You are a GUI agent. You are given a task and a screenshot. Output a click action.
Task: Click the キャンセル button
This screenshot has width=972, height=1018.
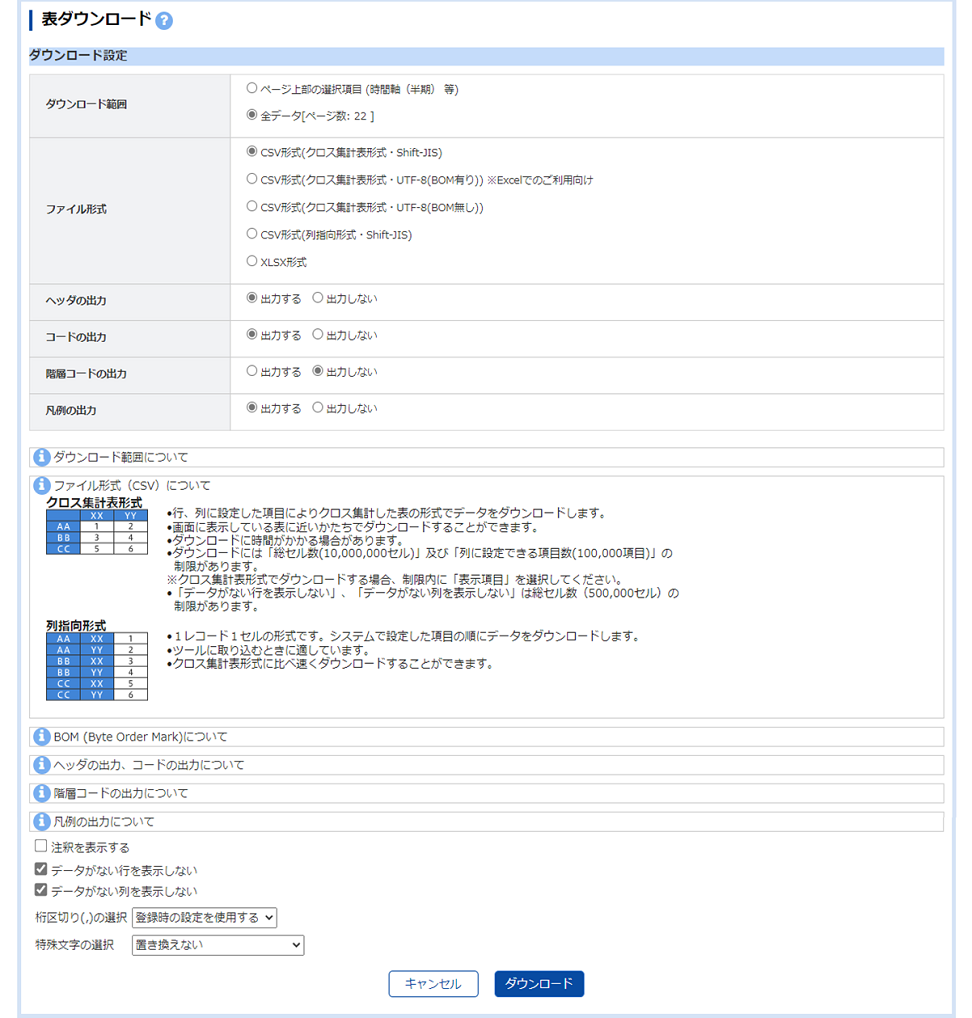click(434, 984)
